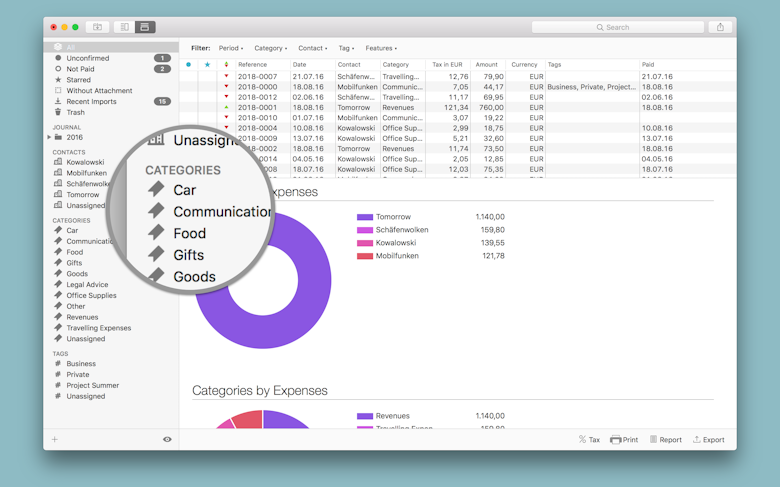The width and height of the screenshot is (780, 487).
Task: Click the Trash bin icon
Action: click(x=58, y=112)
